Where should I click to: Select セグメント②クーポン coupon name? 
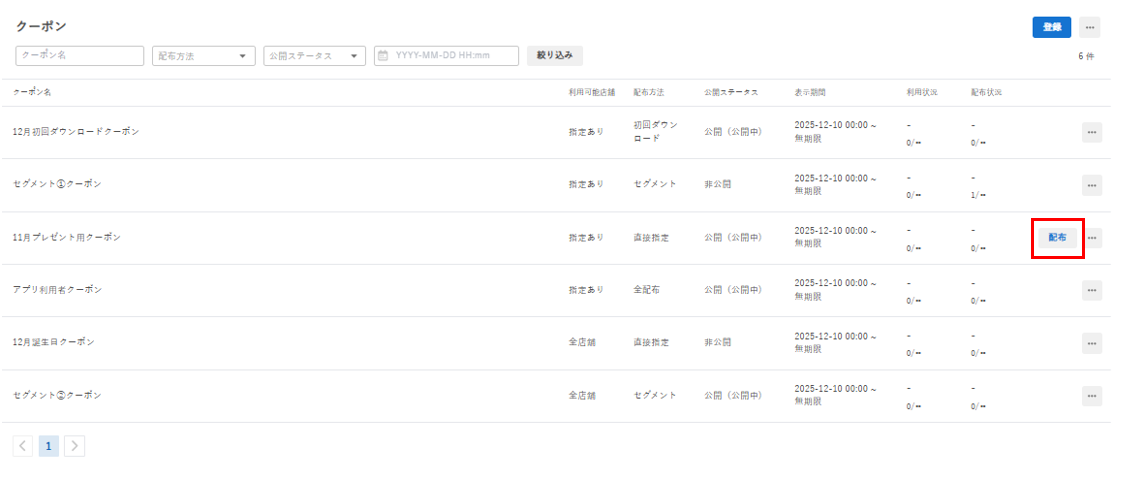point(57,396)
